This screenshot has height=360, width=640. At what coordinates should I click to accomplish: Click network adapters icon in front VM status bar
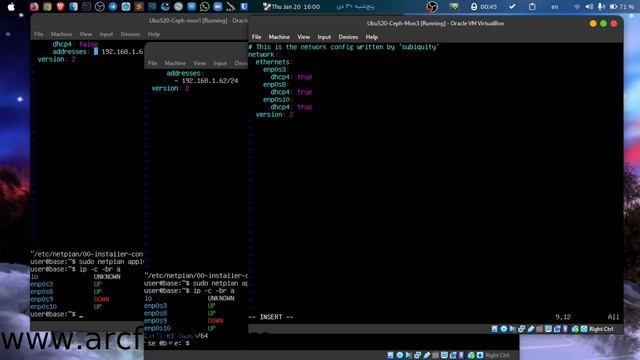521,329
